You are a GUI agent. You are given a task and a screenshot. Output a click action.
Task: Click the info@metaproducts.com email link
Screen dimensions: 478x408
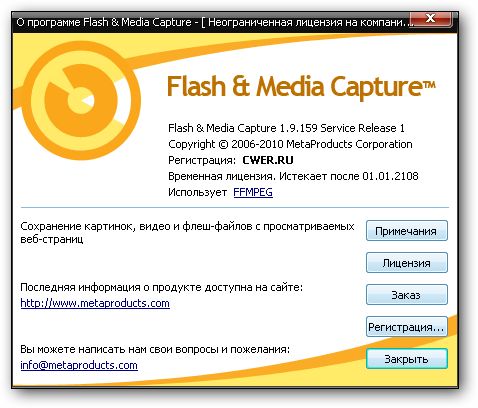(79, 365)
